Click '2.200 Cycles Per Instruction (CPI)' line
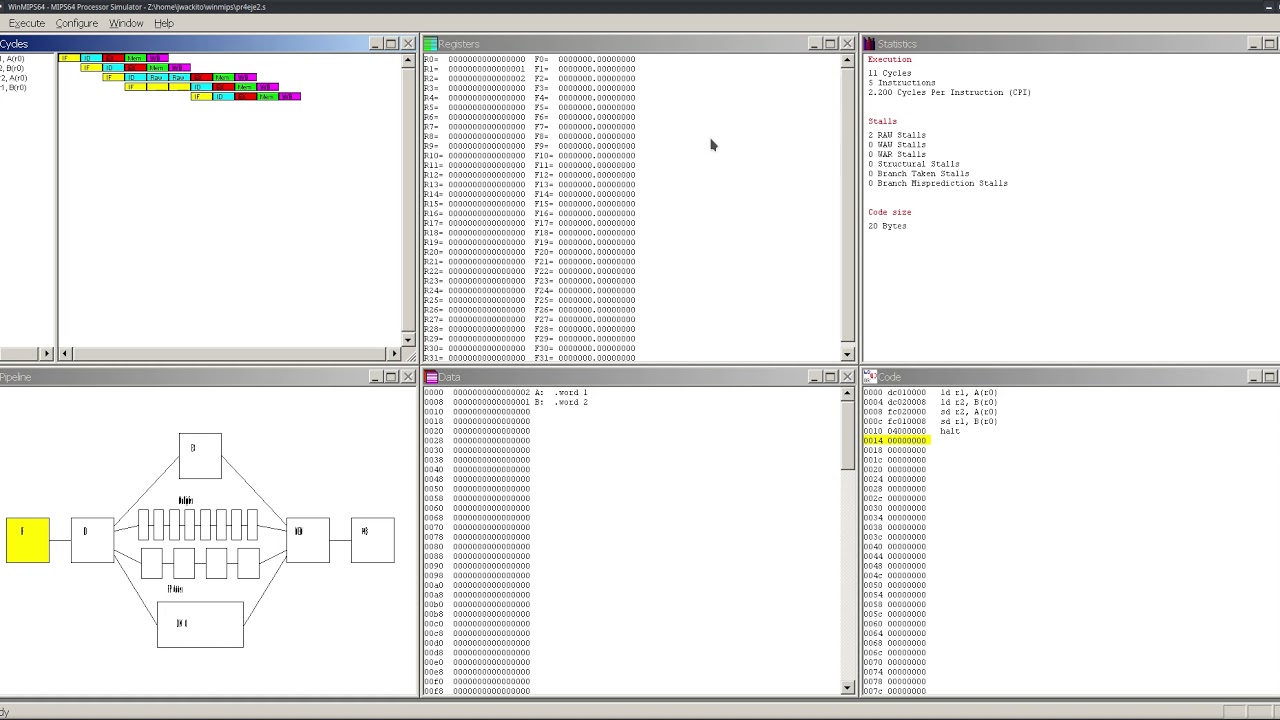Viewport: 1280px width, 720px height. 949,92
